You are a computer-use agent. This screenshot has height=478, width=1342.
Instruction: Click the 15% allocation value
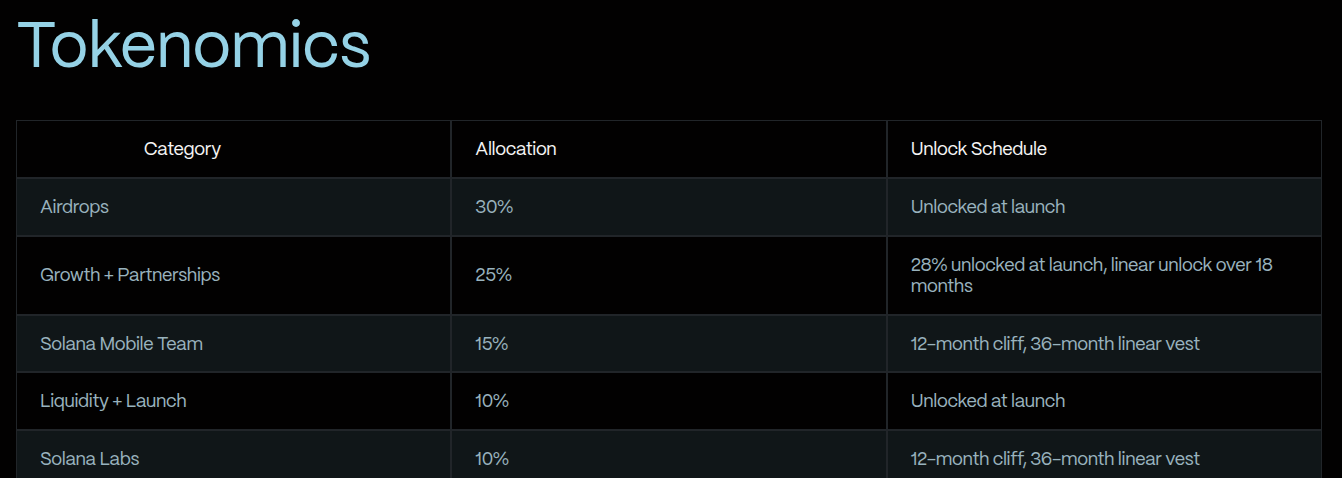tap(492, 343)
